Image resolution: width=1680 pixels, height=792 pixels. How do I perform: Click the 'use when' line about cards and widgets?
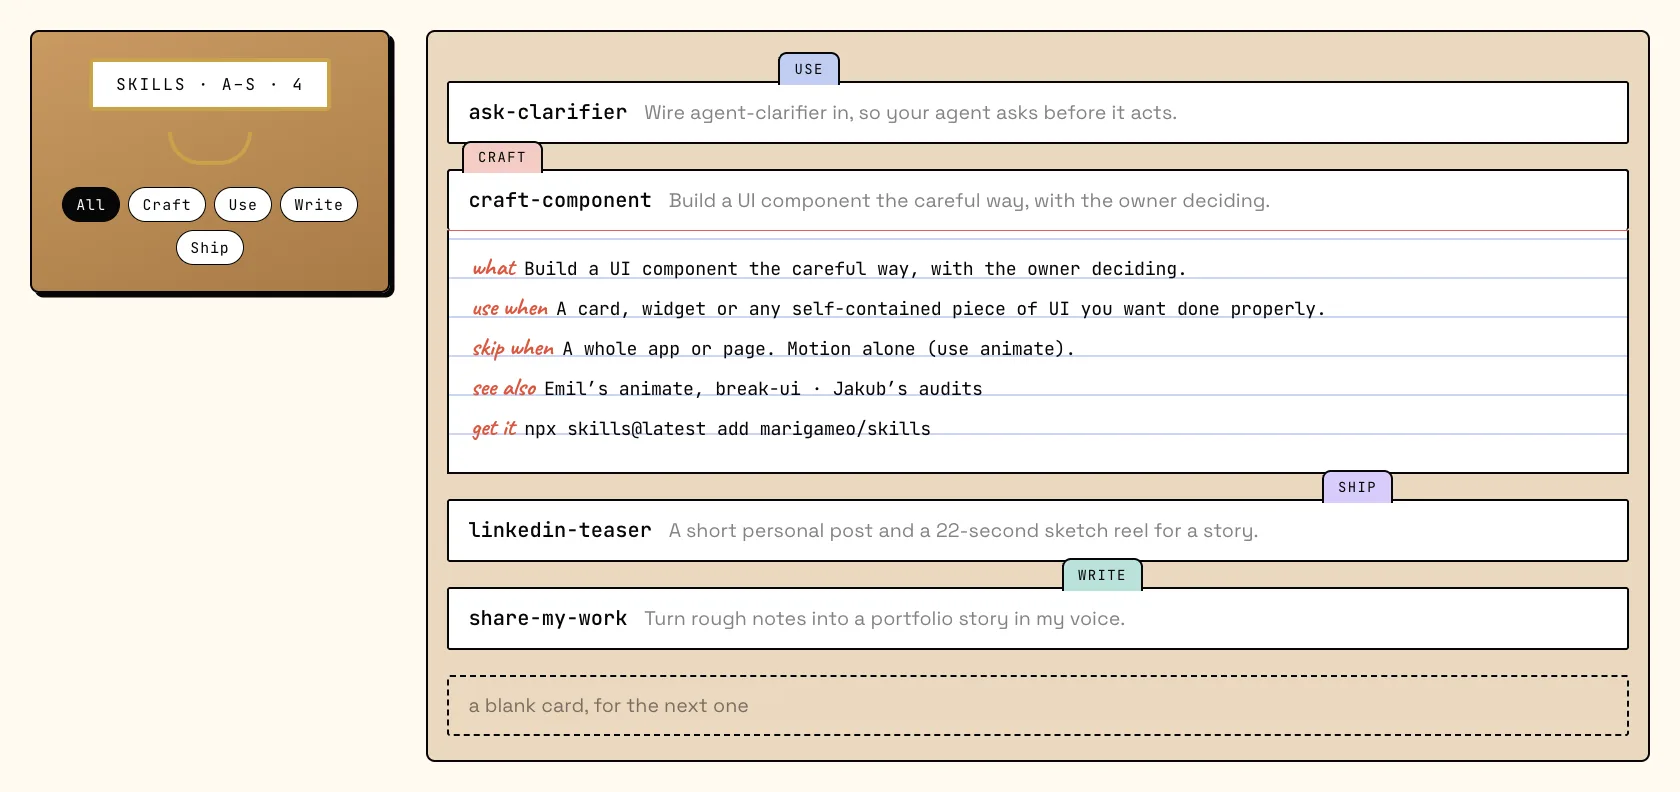tap(899, 309)
